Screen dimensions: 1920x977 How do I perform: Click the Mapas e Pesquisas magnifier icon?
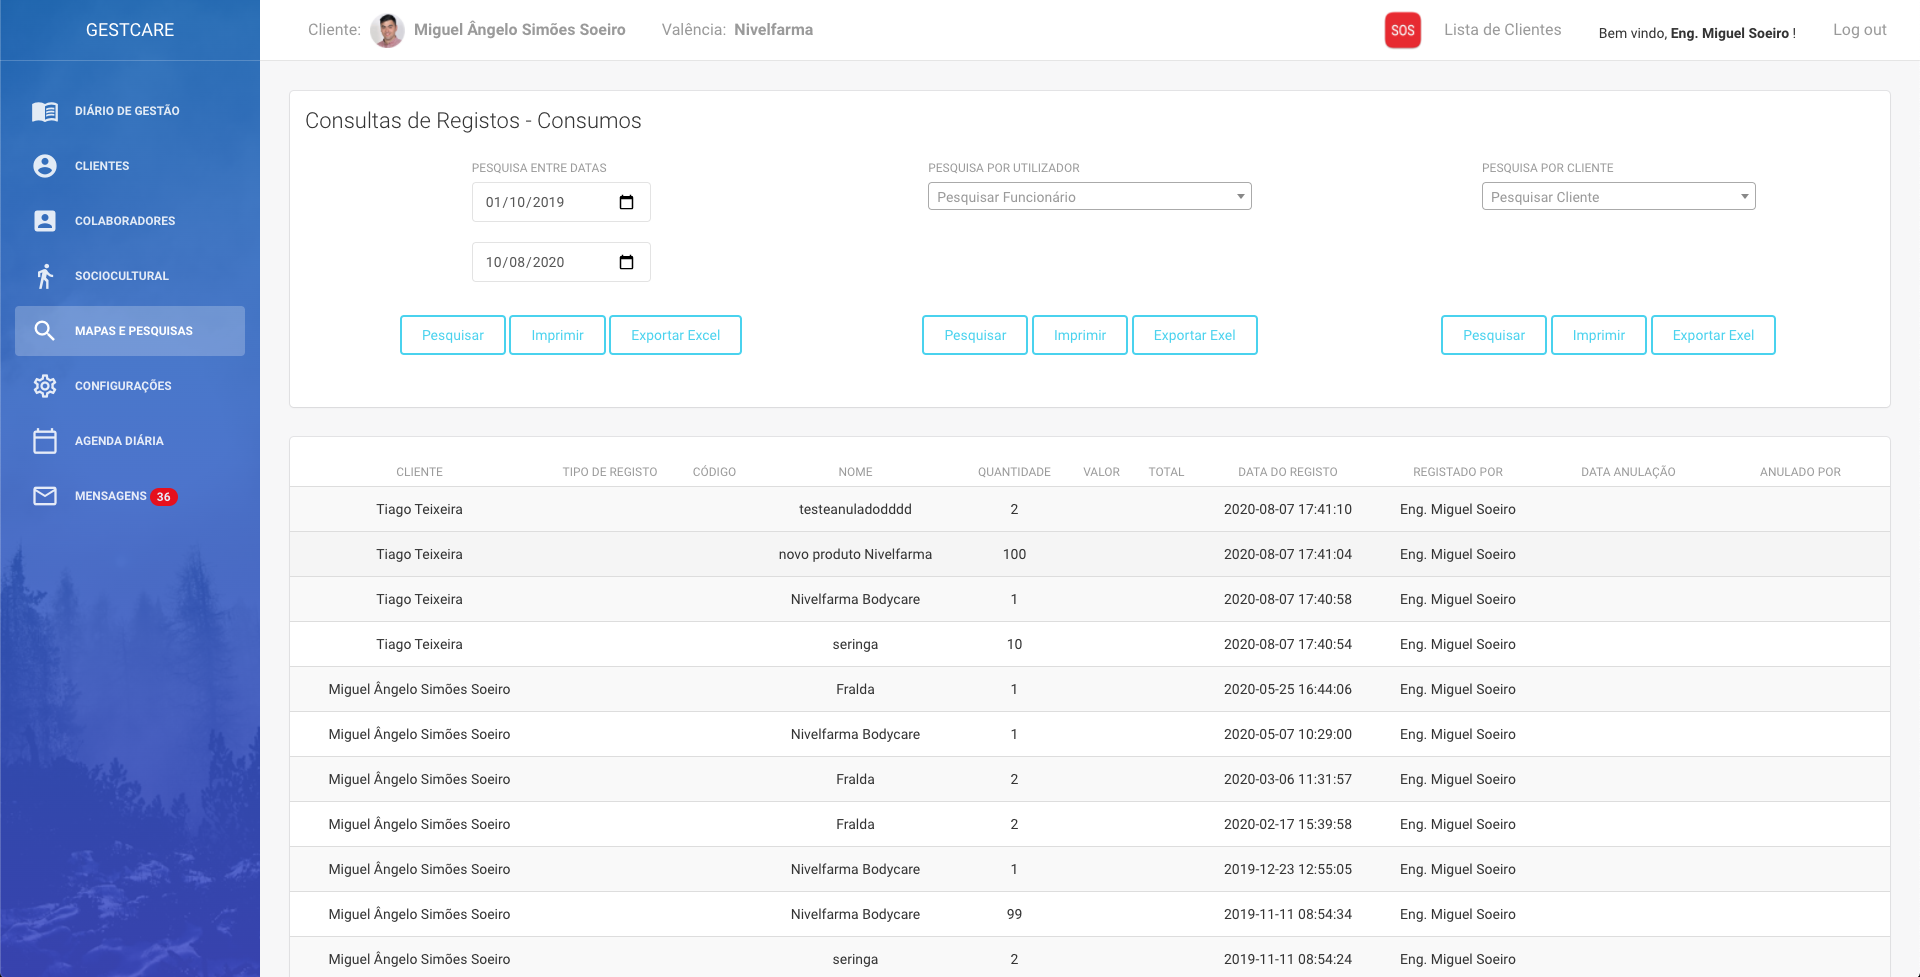pyautogui.click(x=45, y=331)
